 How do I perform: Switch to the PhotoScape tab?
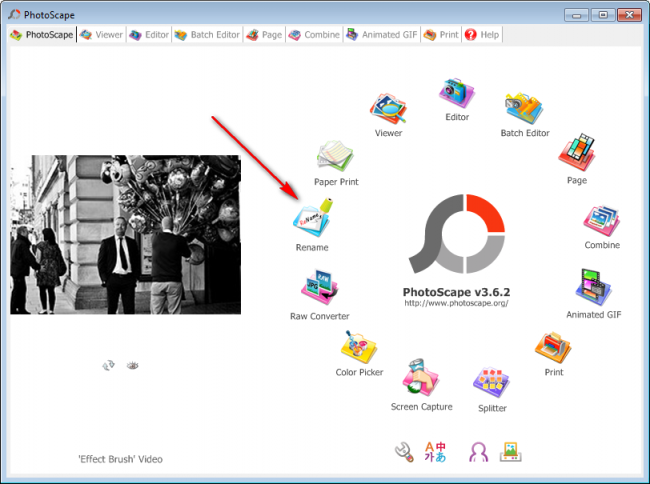pos(42,35)
